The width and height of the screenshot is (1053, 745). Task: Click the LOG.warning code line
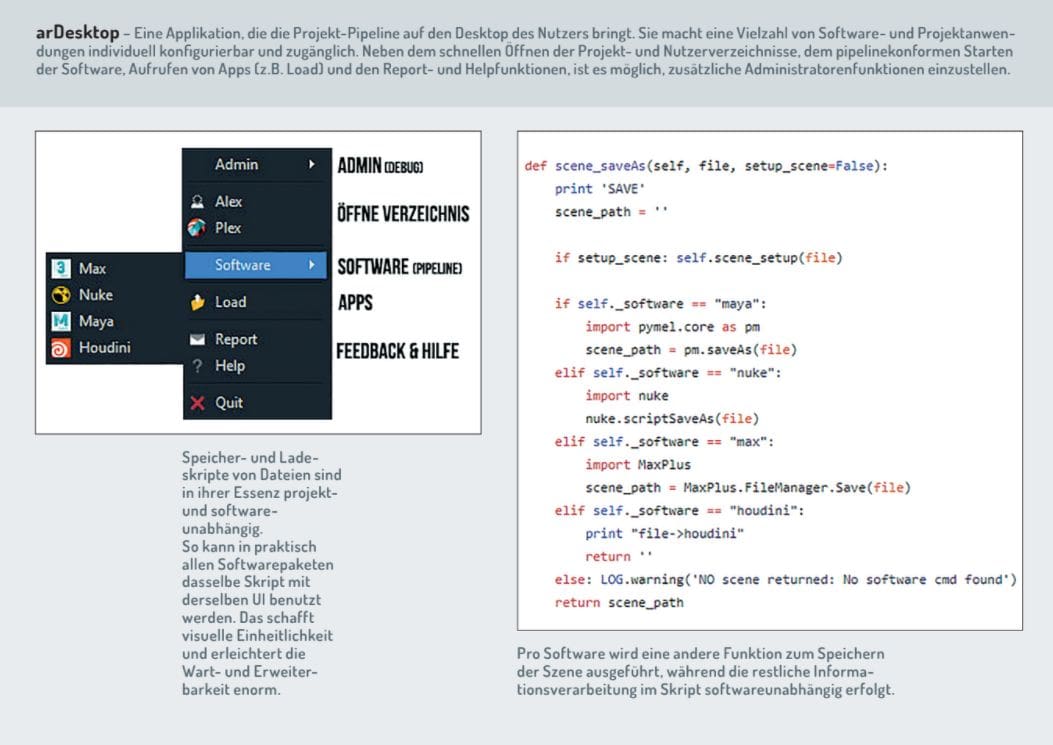tap(786, 580)
